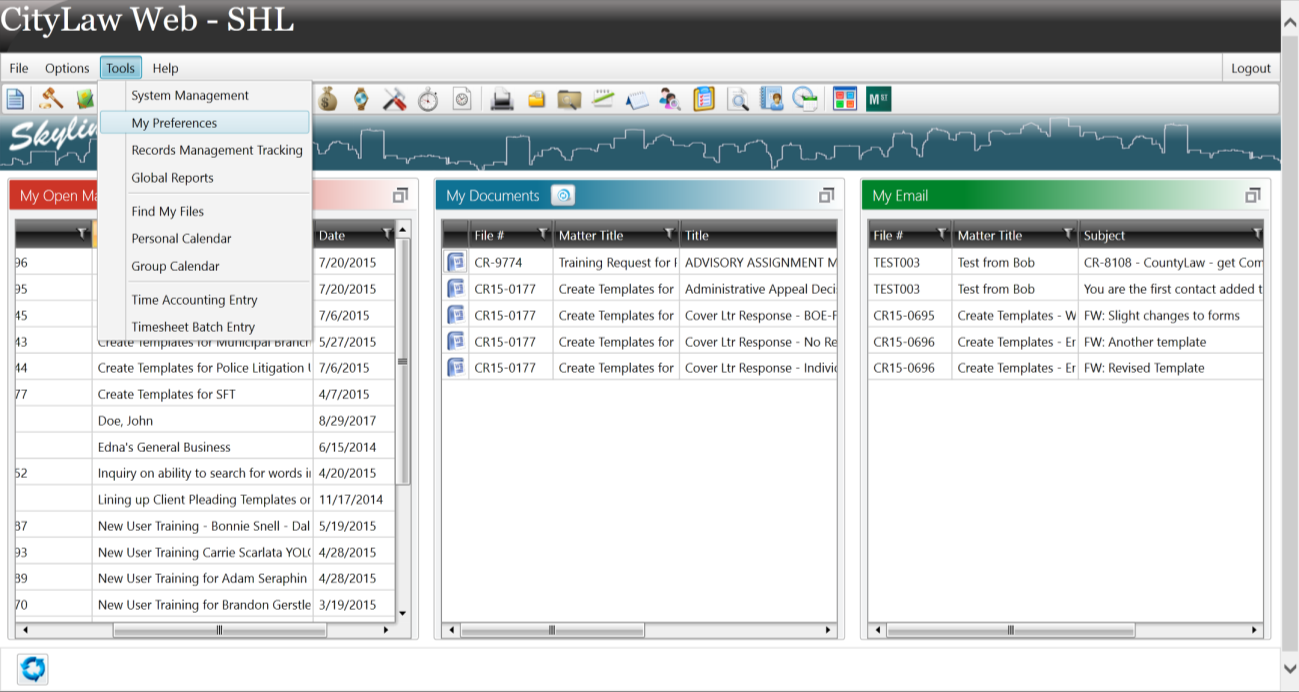Viewport: 1299px width, 692px height.
Task: Open the tools repair icon in toolbar
Action: click(394, 98)
